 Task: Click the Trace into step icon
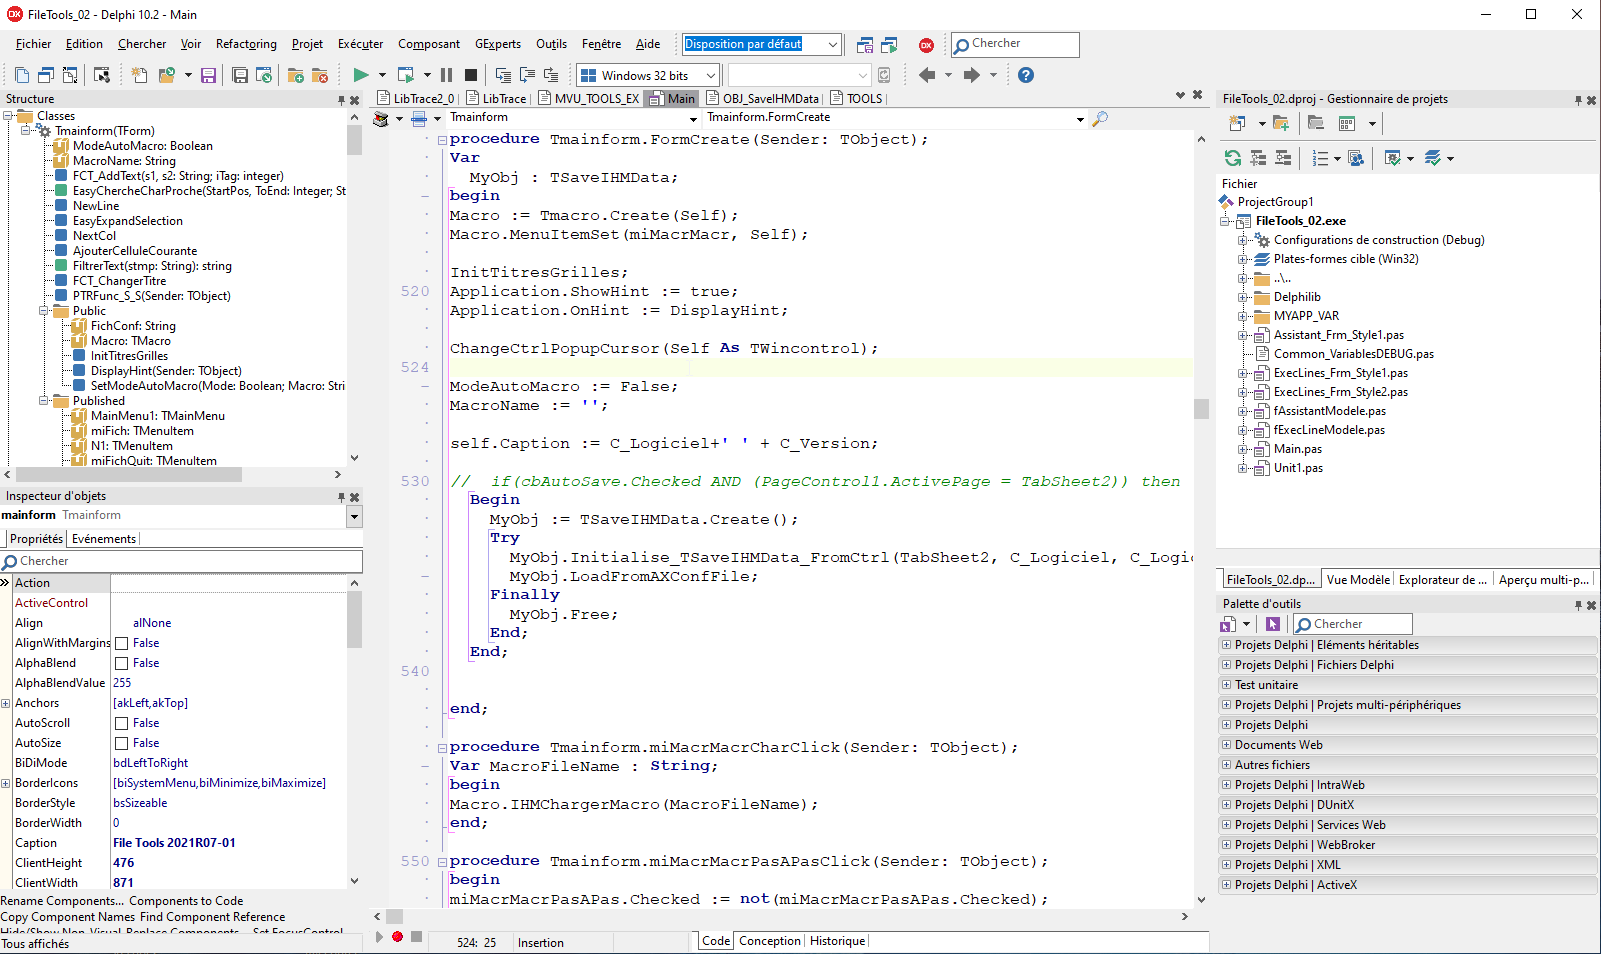pyautogui.click(x=503, y=75)
